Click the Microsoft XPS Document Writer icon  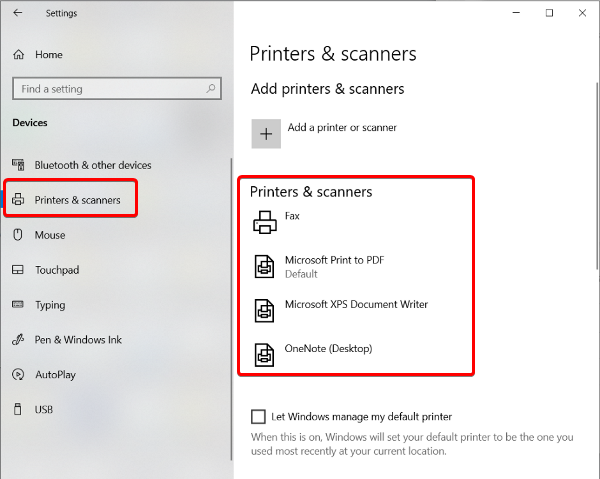point(264,310)
